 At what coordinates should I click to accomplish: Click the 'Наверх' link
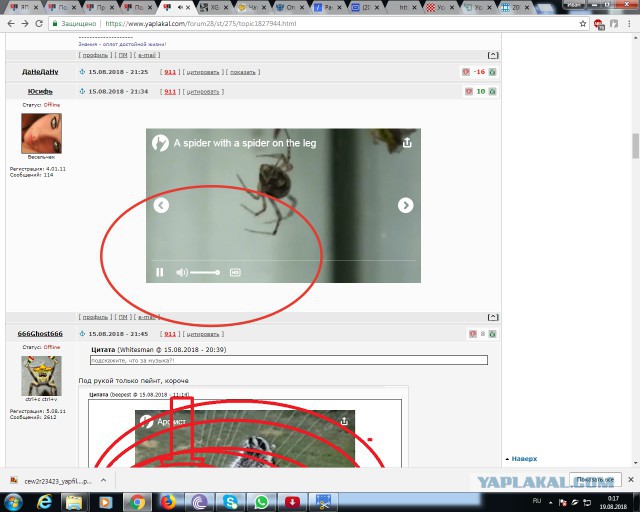pyautogui.click(x=524, y=459)
